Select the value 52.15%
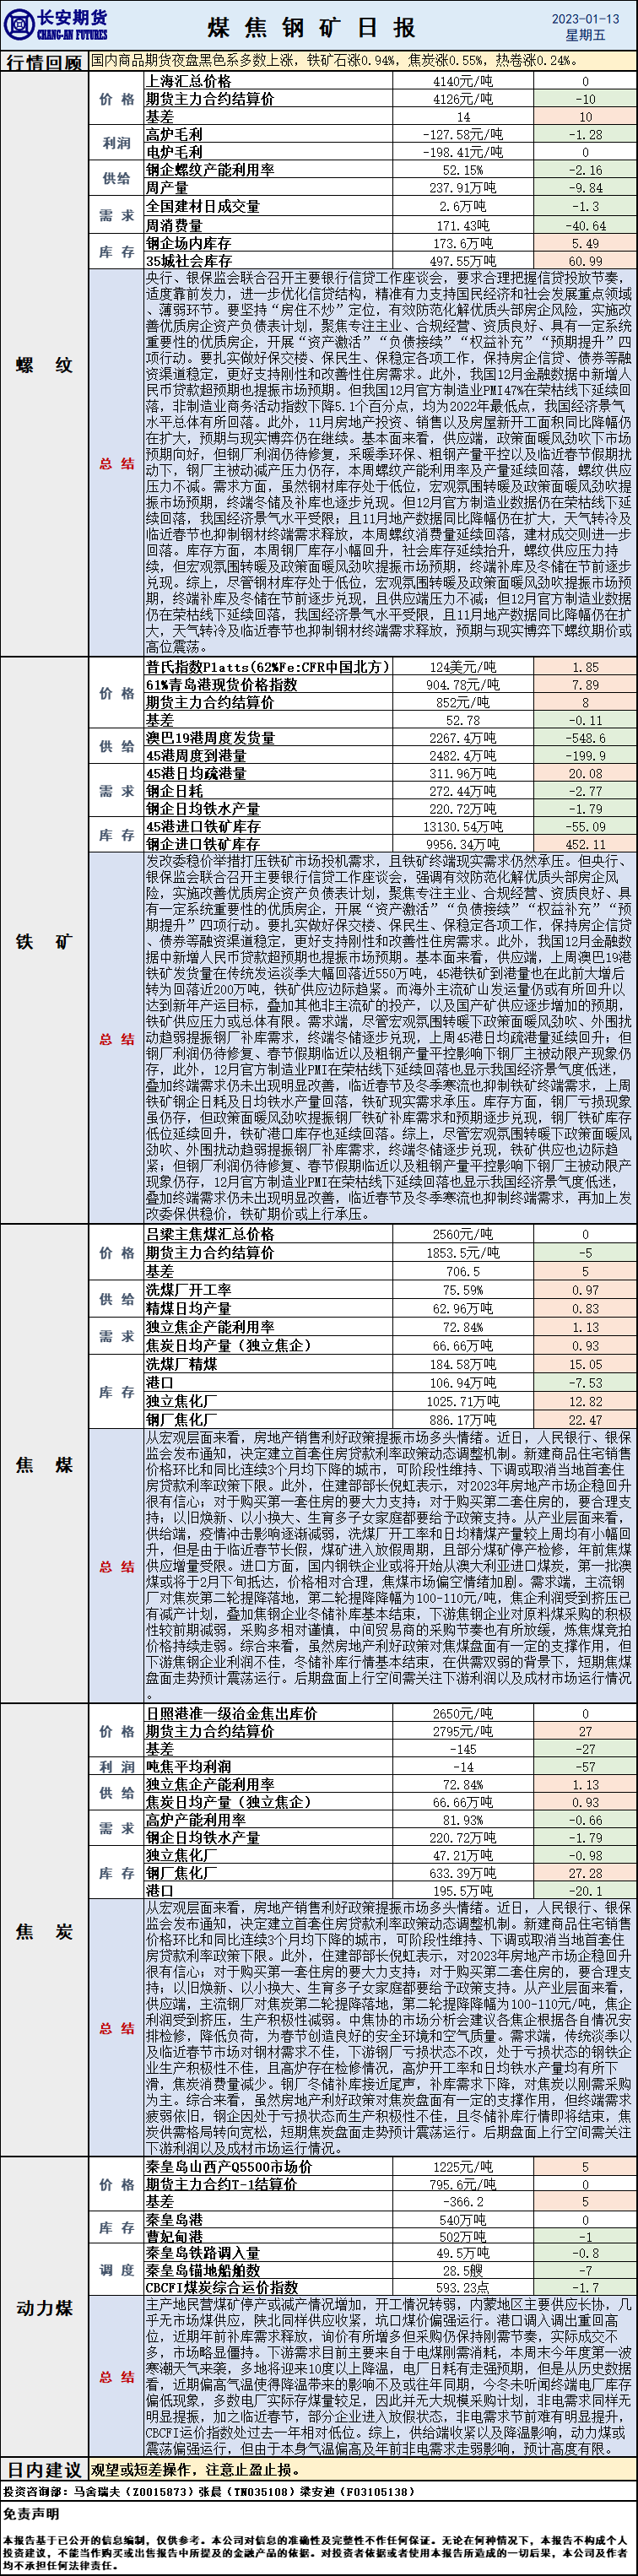The width and height of the screenshot is (638, 2576). point(462,170)
